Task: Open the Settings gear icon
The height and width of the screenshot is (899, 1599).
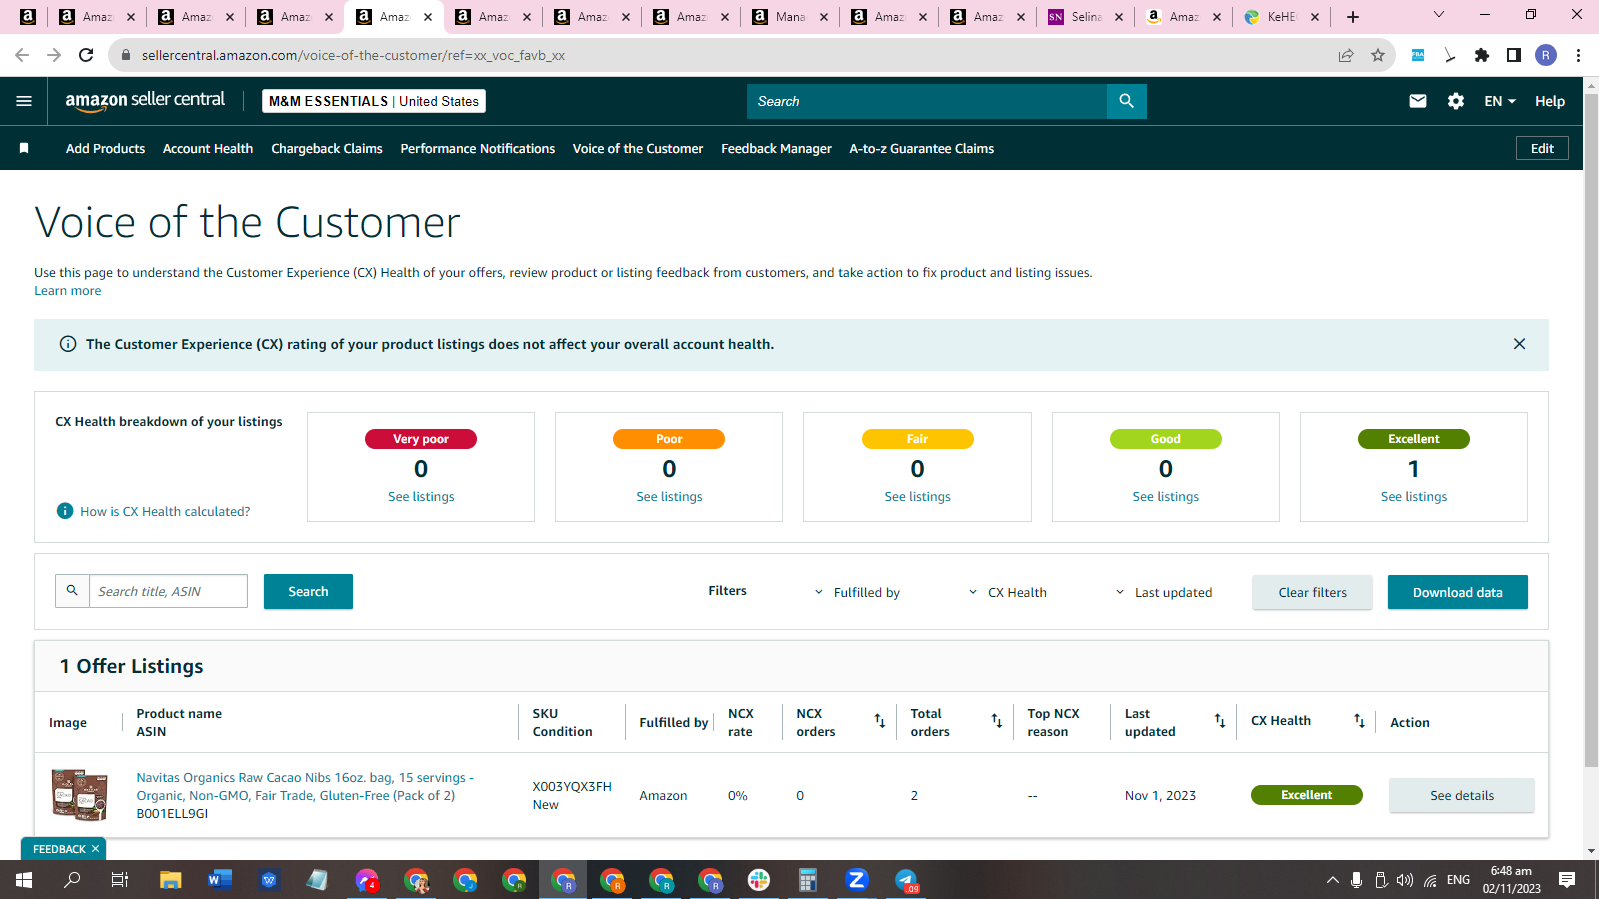Action: tap(1456, 101)
